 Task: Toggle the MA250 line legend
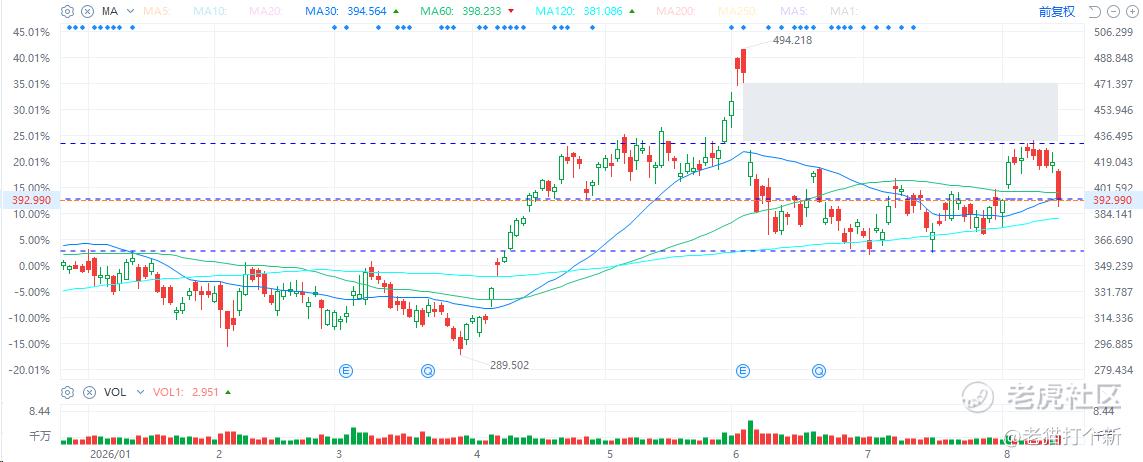[736, 12]
